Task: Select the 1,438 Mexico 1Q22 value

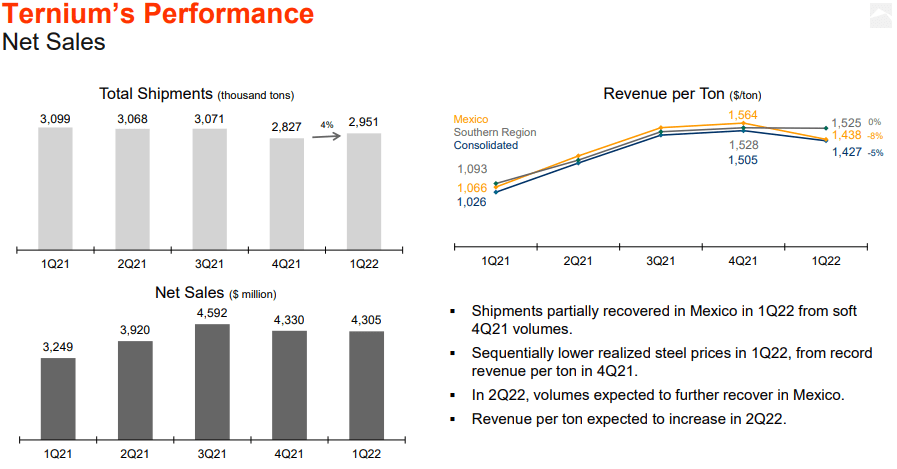Action: point(846,136)
